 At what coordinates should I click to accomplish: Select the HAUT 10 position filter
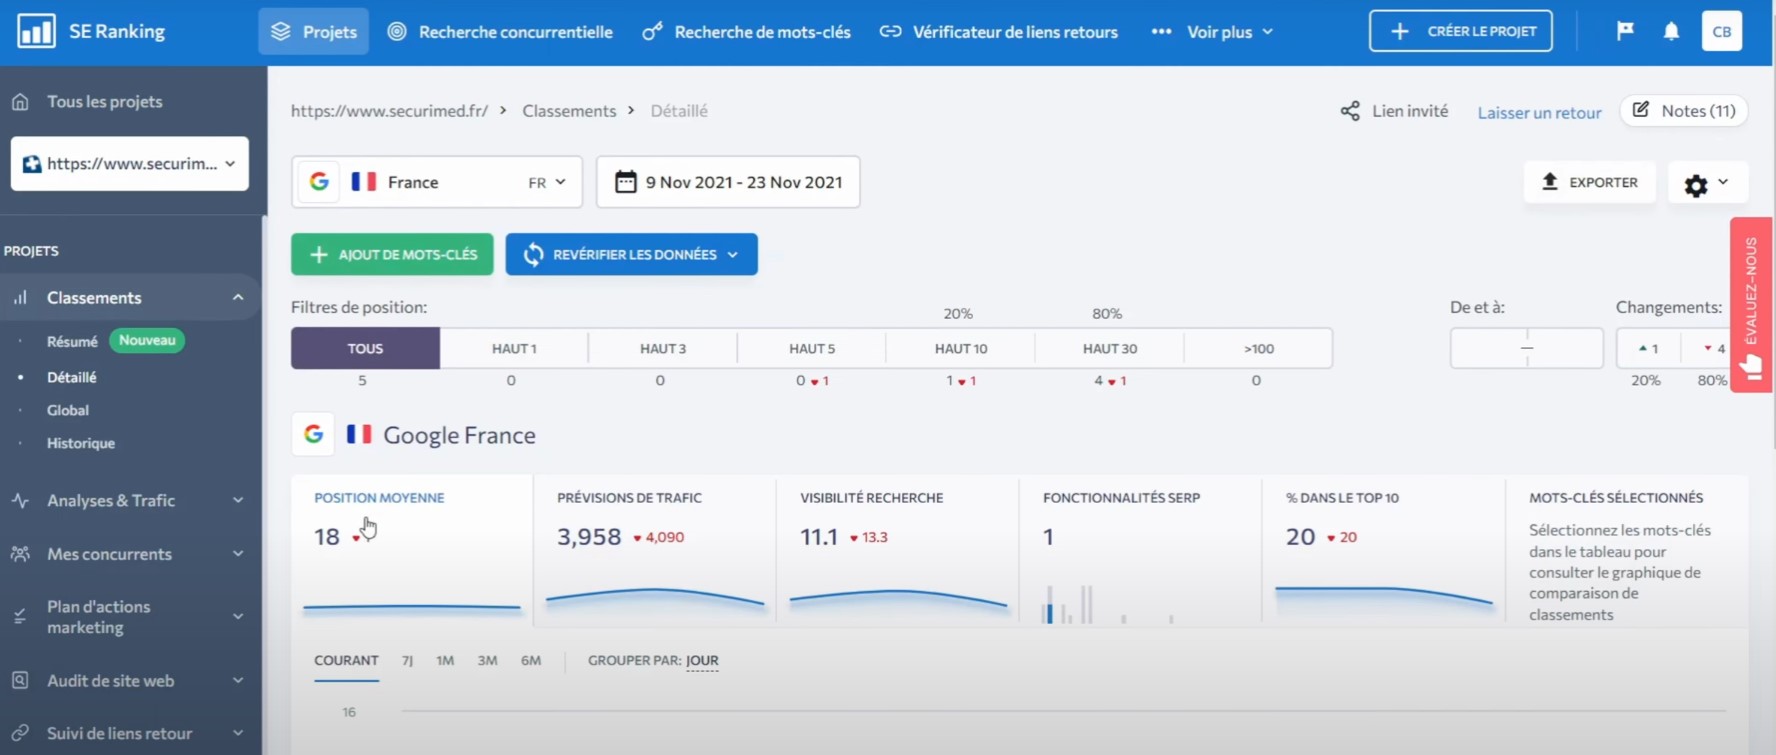click(960, 348)
